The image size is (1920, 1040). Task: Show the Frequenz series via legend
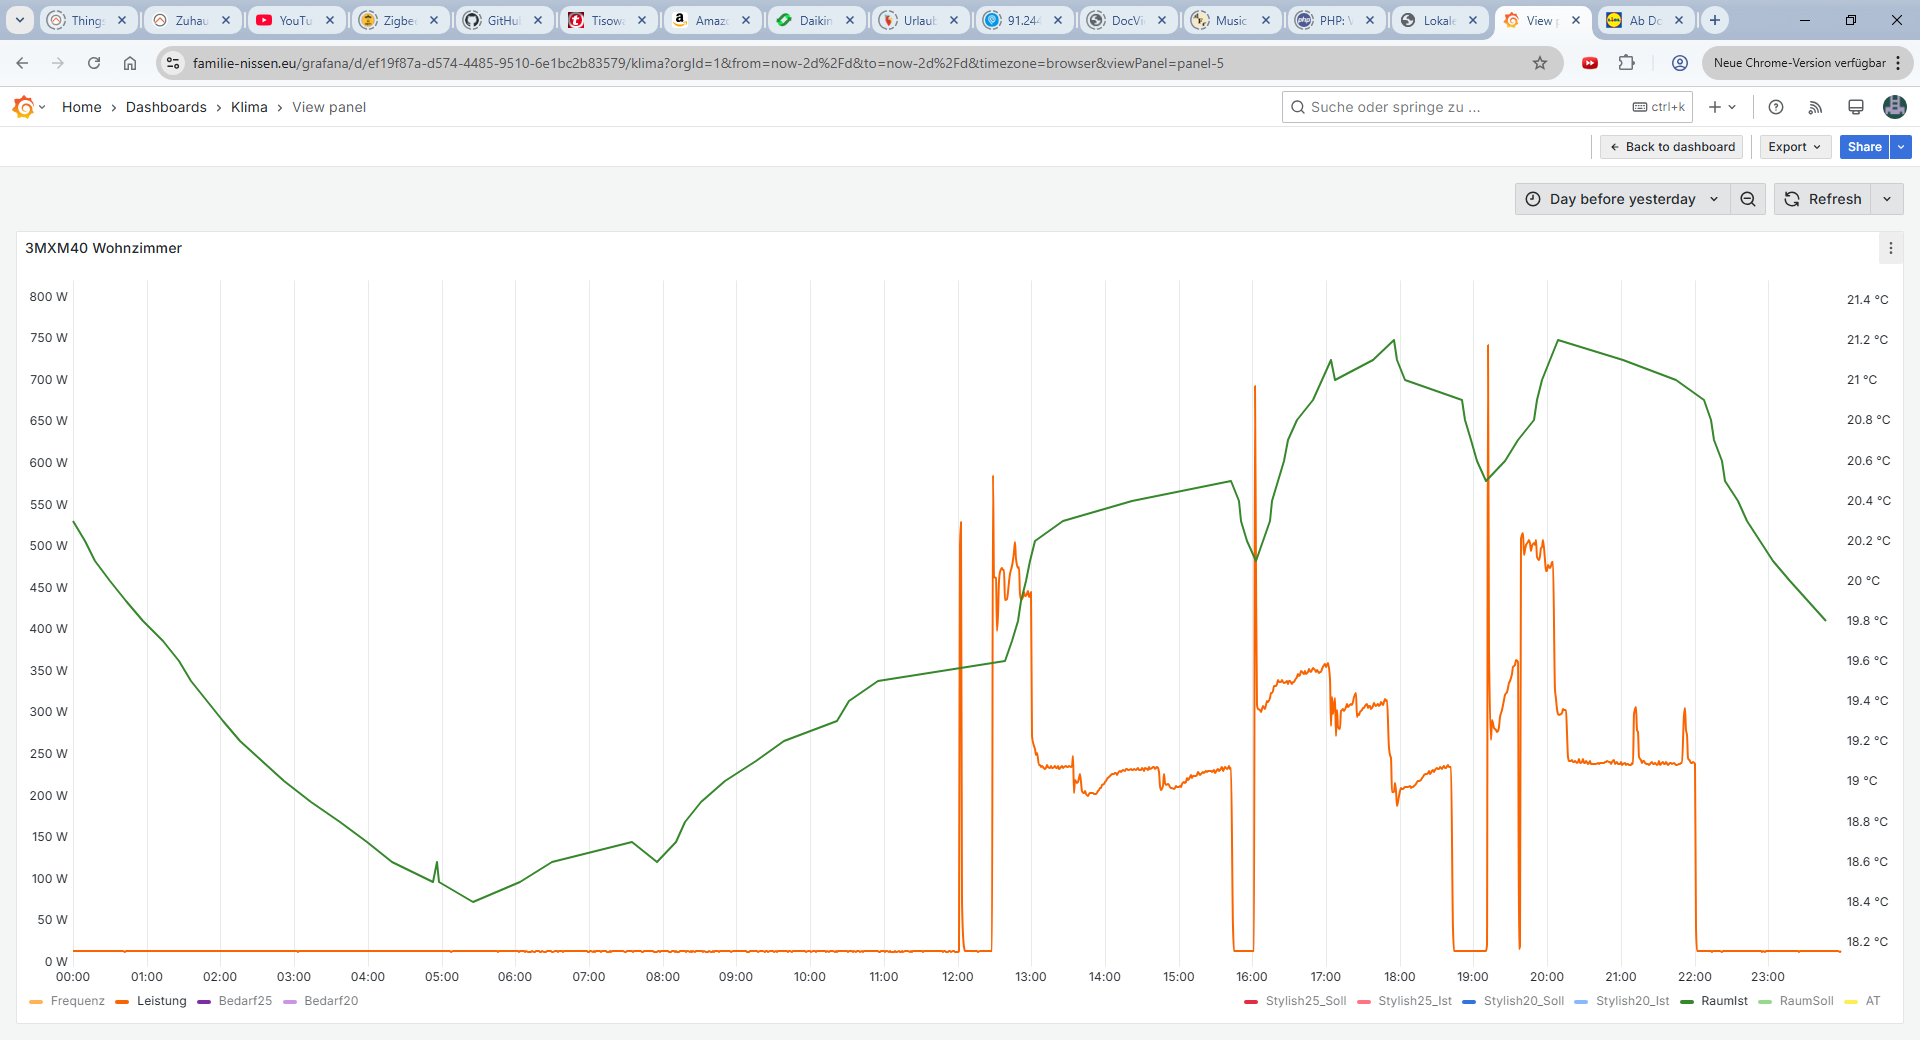(x=77, y=1001)
